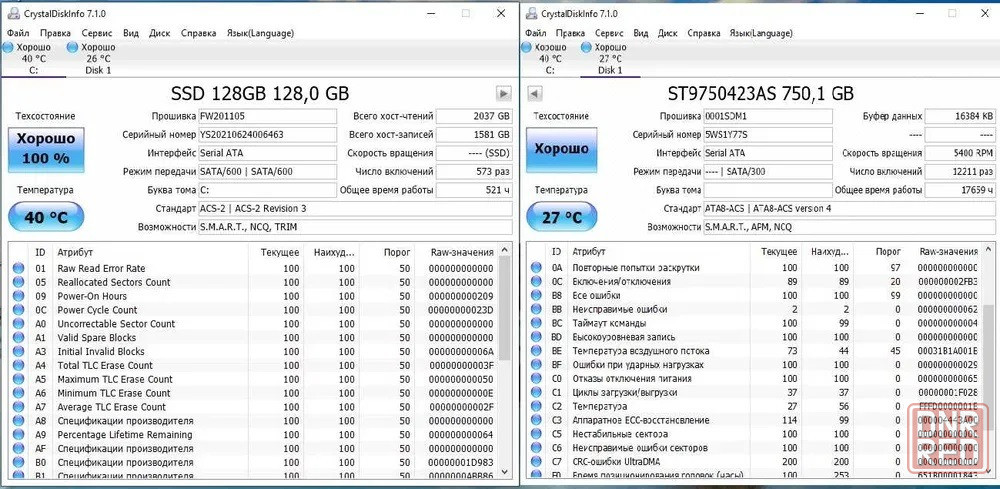The width and height of the screenshot is (1000, 489).
Task: Click Всего хост-записей value 1581 GB
Action: pyautogui.click(x=474, y=135)
